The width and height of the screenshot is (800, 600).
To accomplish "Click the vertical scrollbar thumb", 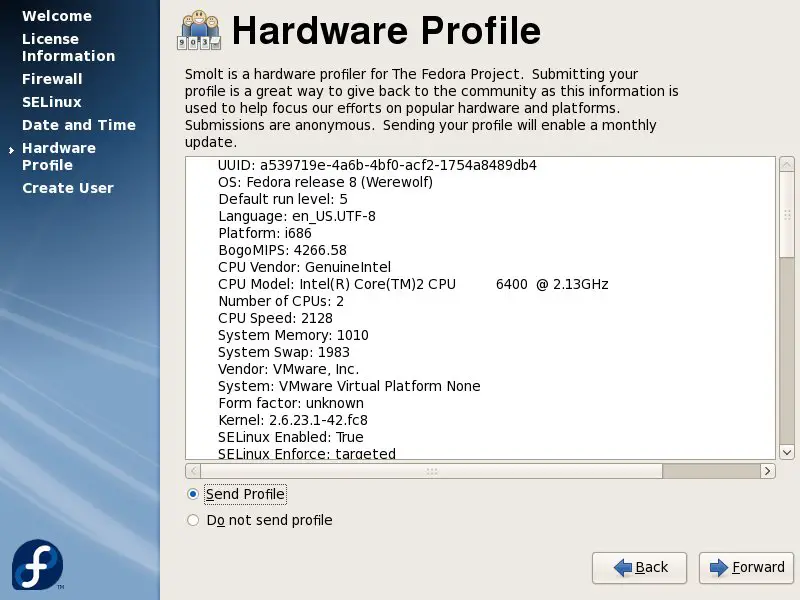I will tap(787, 215).
